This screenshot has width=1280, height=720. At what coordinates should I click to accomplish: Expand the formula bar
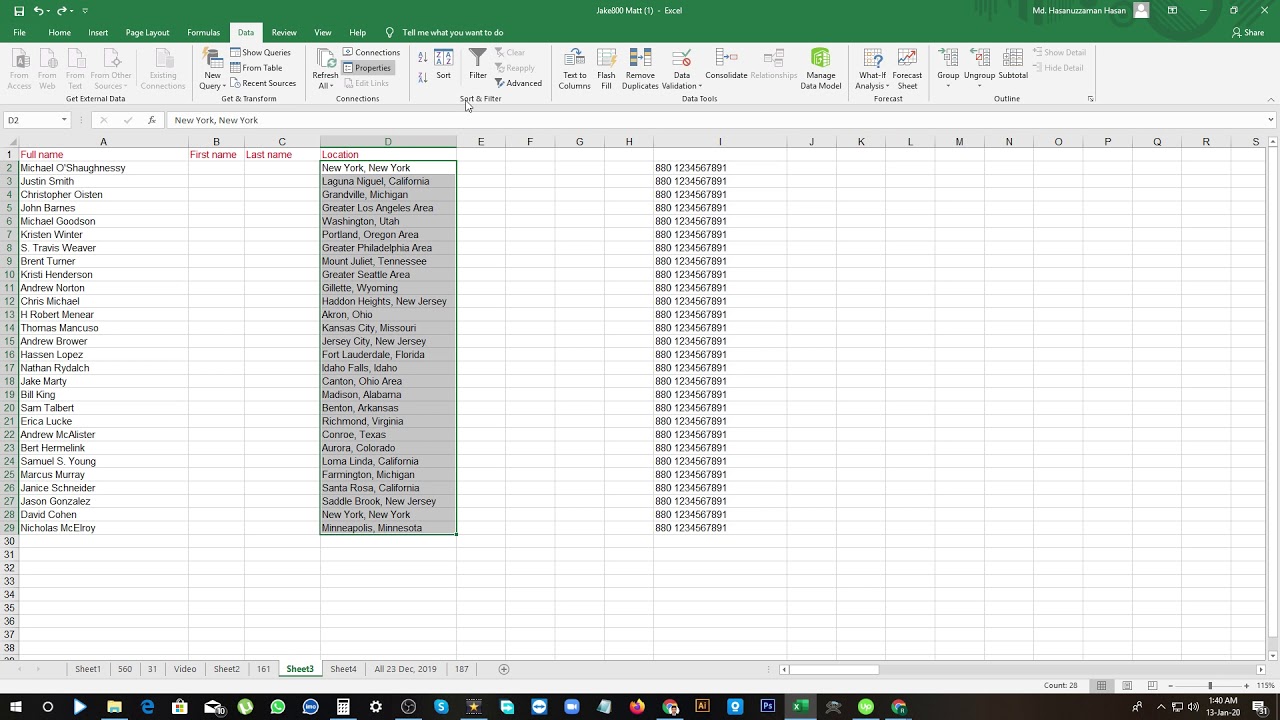point(1270,120)
